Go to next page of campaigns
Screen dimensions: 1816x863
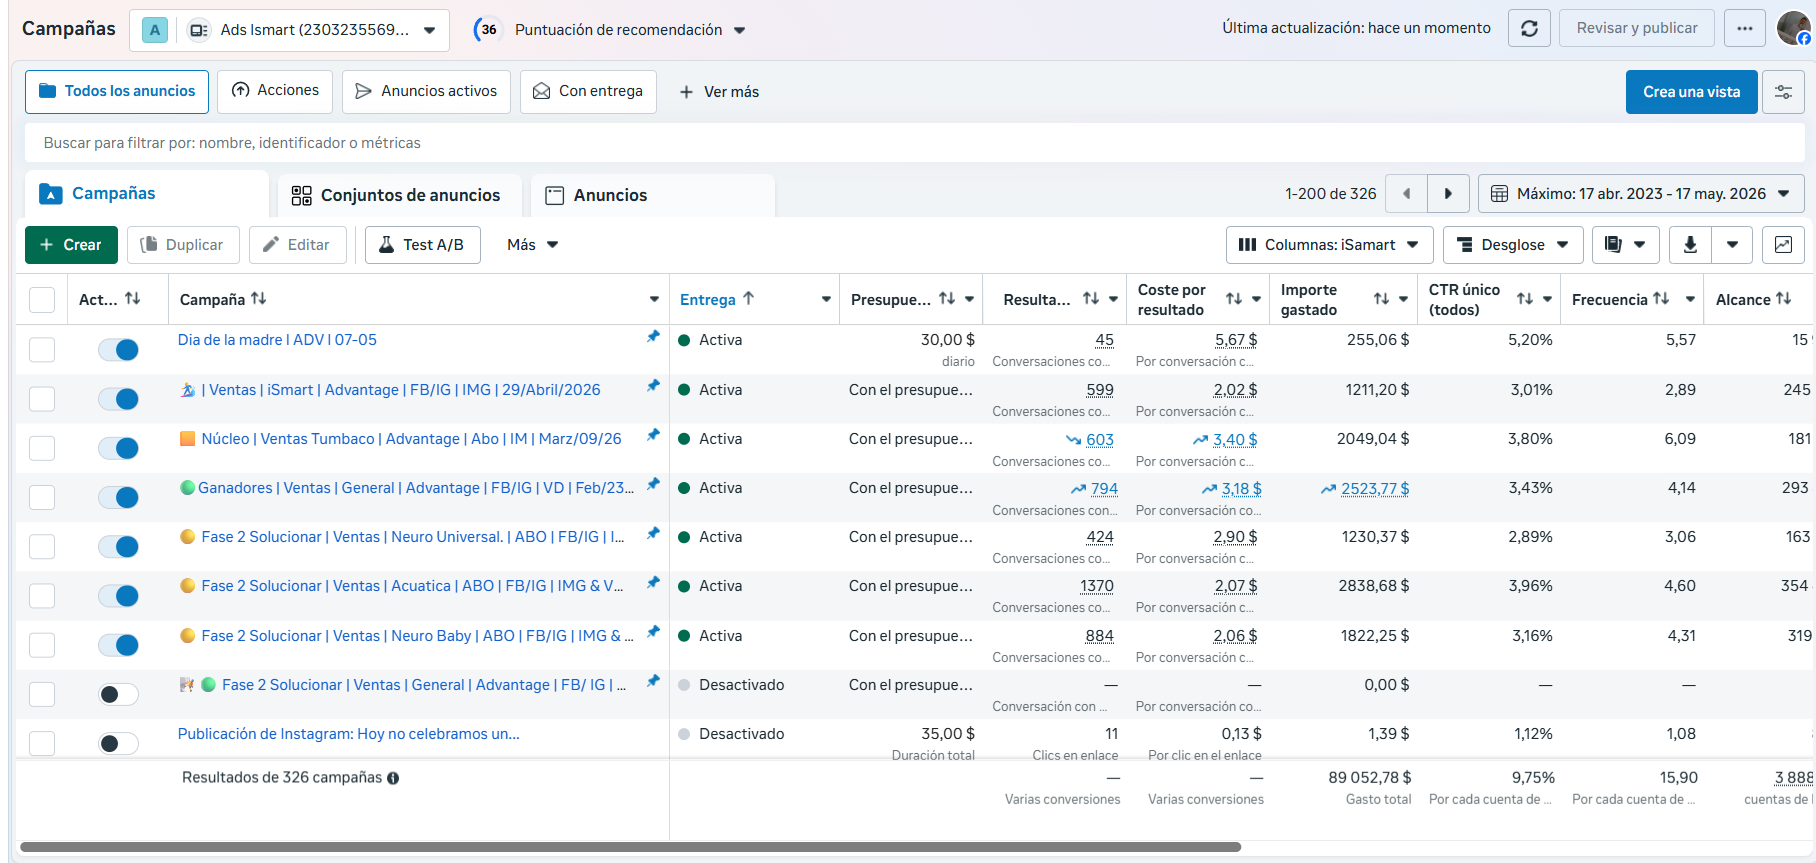1448,194
